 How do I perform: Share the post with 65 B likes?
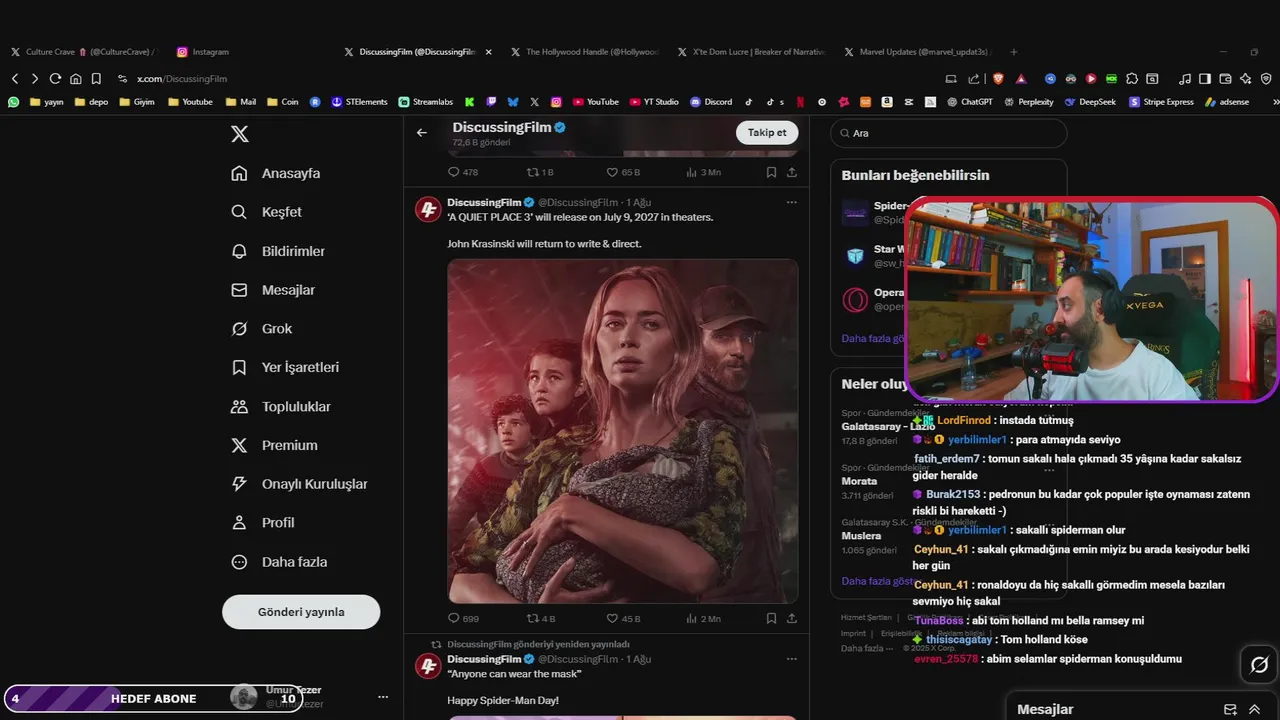click(792, 172)
